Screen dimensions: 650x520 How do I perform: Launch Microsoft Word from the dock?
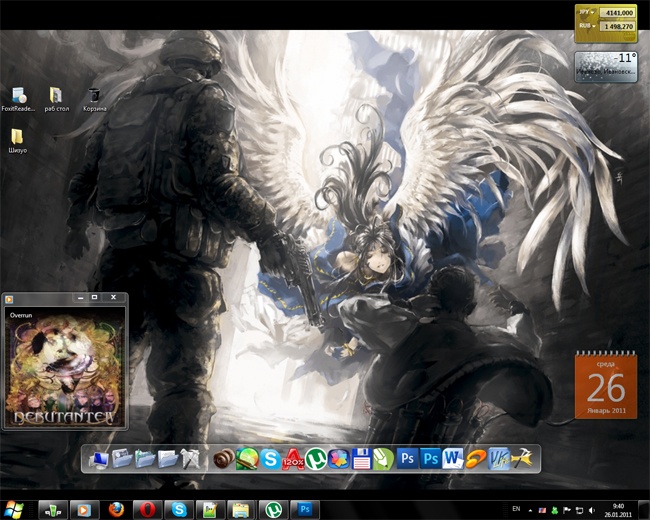pyautogui.click(x=452, y=459)
